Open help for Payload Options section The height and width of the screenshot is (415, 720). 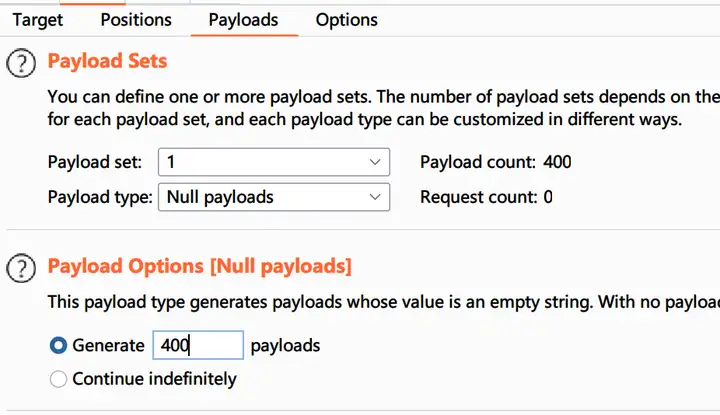[21, 268]
